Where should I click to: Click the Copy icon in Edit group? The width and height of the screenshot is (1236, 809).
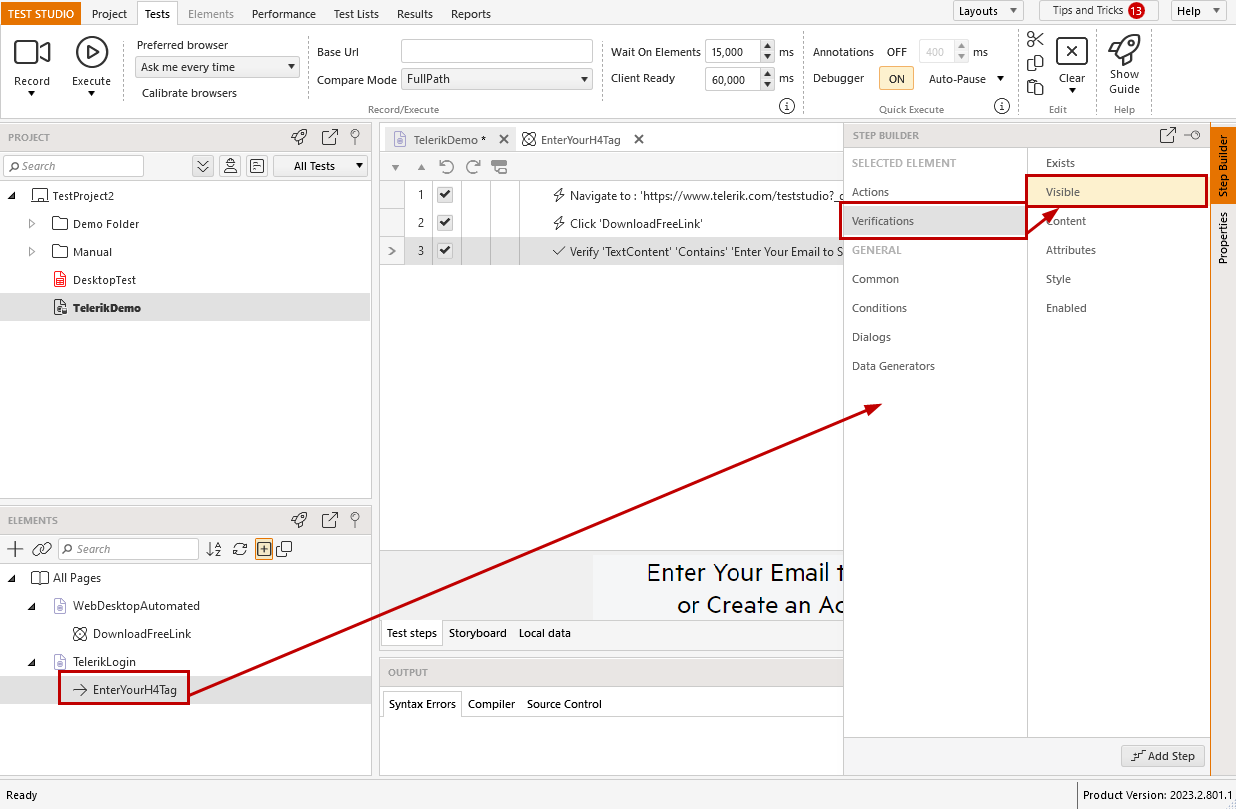pyautogui.click(x=1035, y=63)
